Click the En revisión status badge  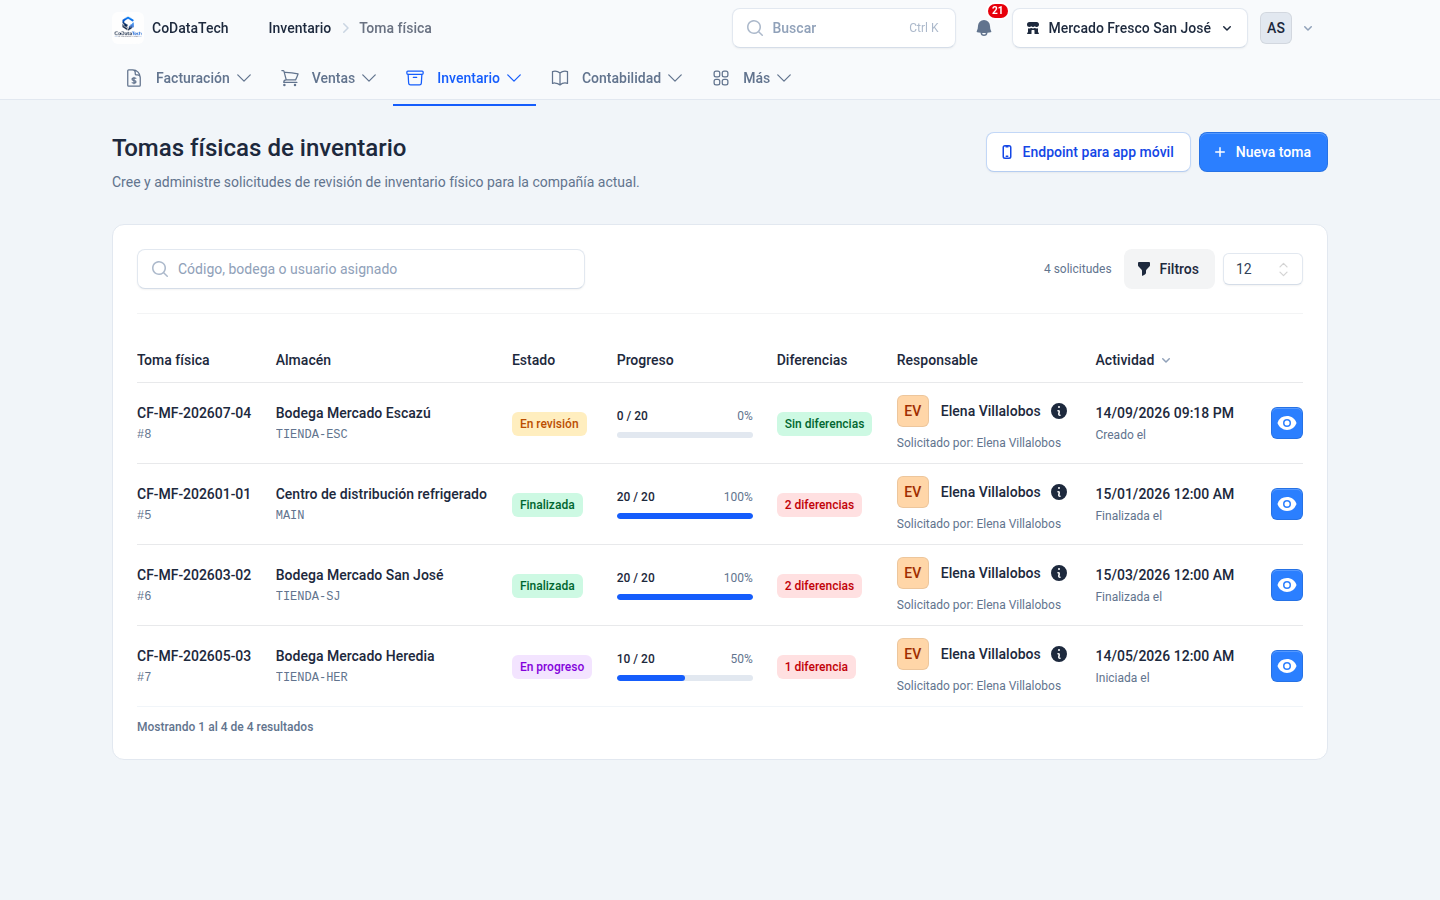click(x=549, y=424)
